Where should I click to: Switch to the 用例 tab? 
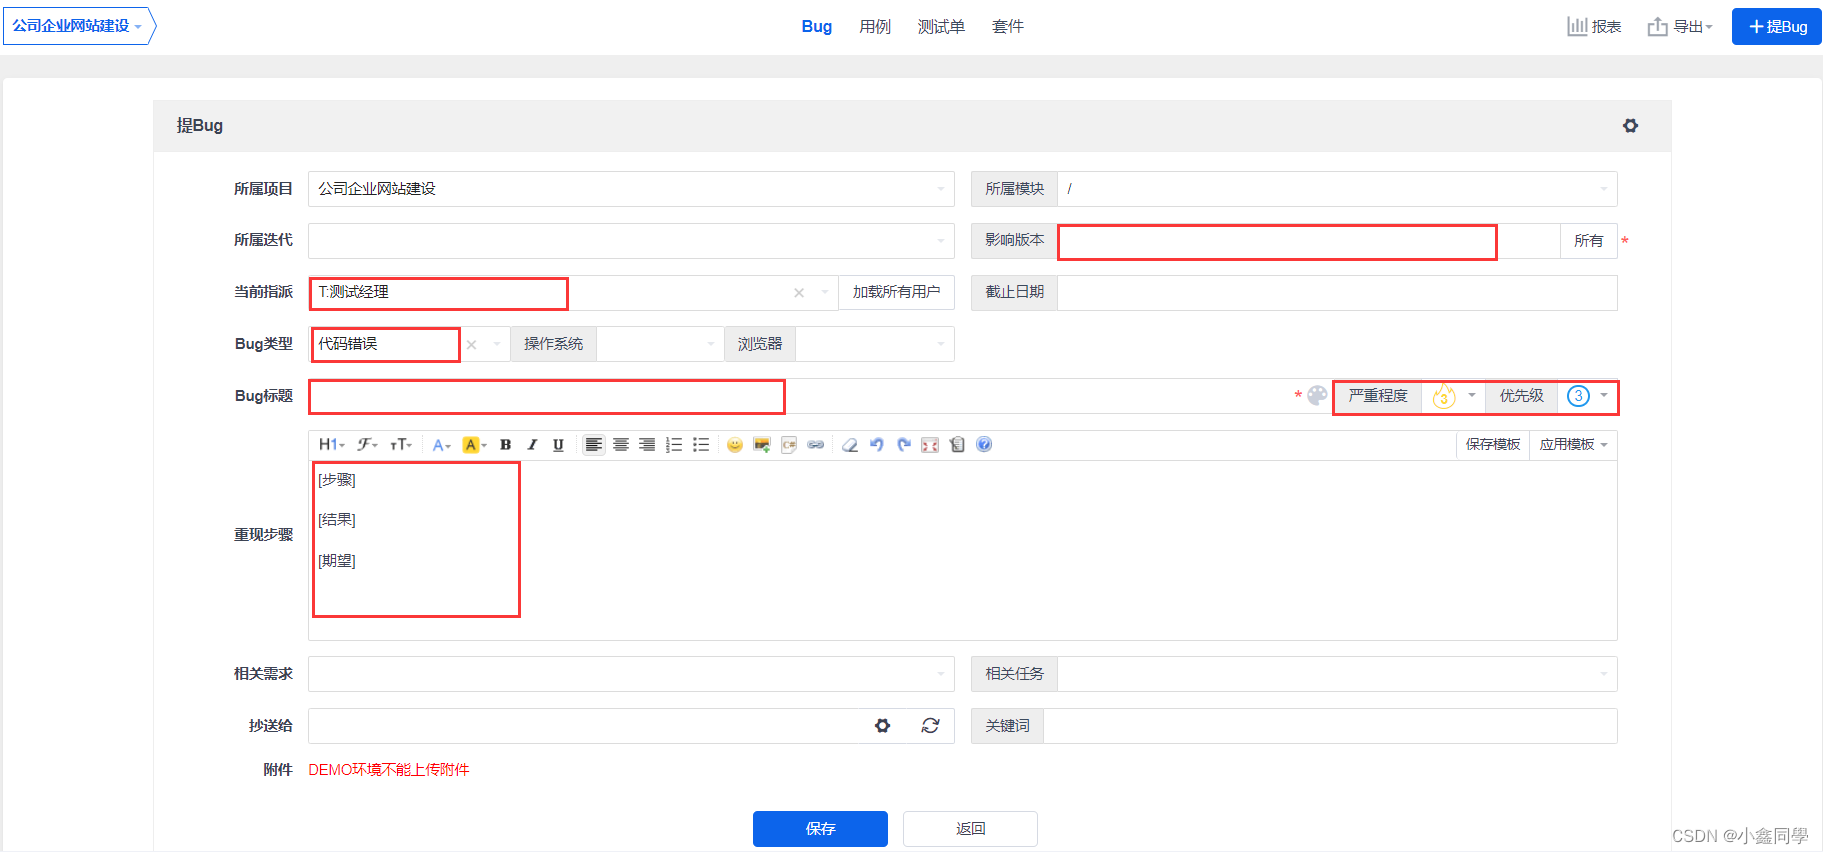875,27
